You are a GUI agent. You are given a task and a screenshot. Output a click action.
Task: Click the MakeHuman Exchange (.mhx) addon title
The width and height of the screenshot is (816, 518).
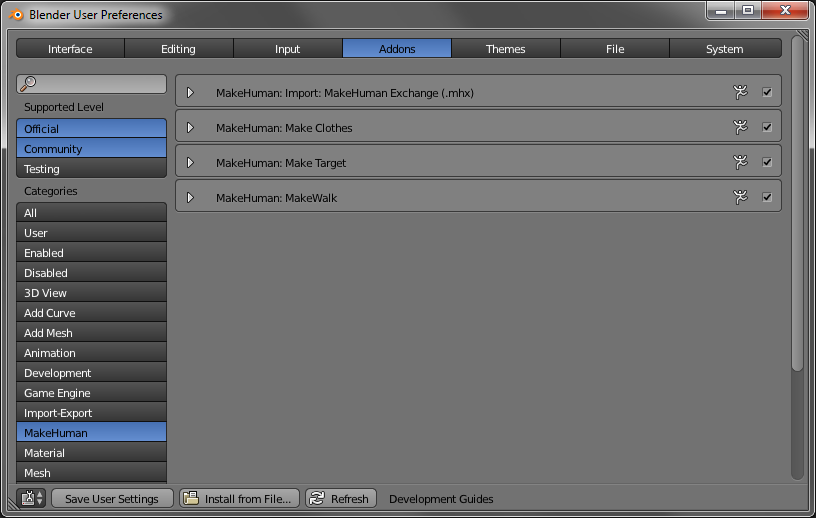click(345, 93)
